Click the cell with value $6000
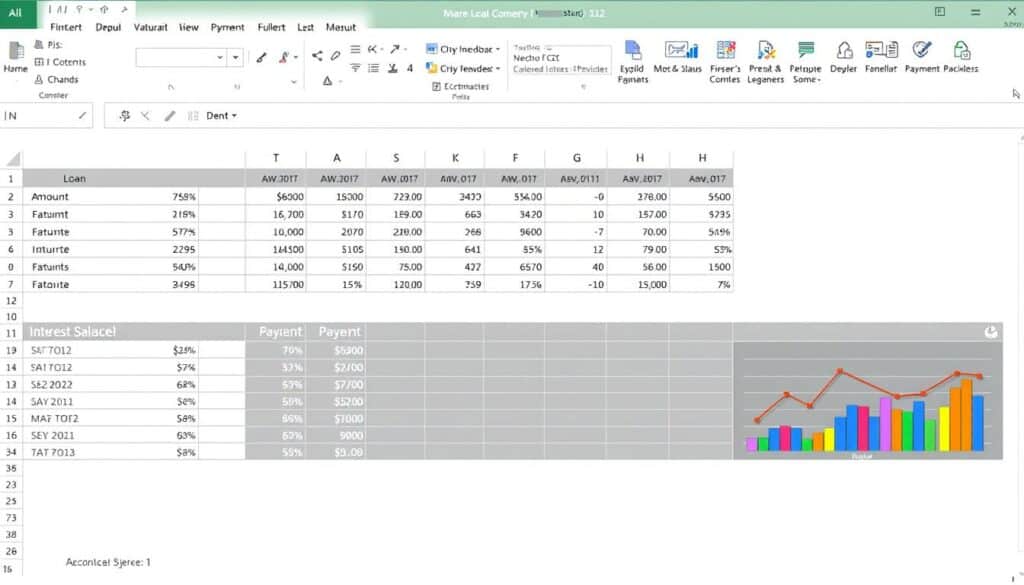1024x585 pixels. (276, 197)
